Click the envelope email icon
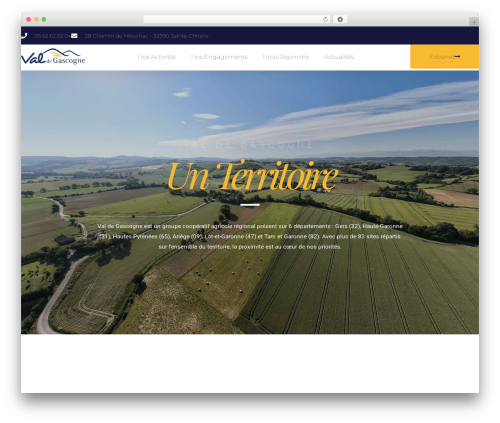The height and width of the screenshot is (423, 500). 74,36
